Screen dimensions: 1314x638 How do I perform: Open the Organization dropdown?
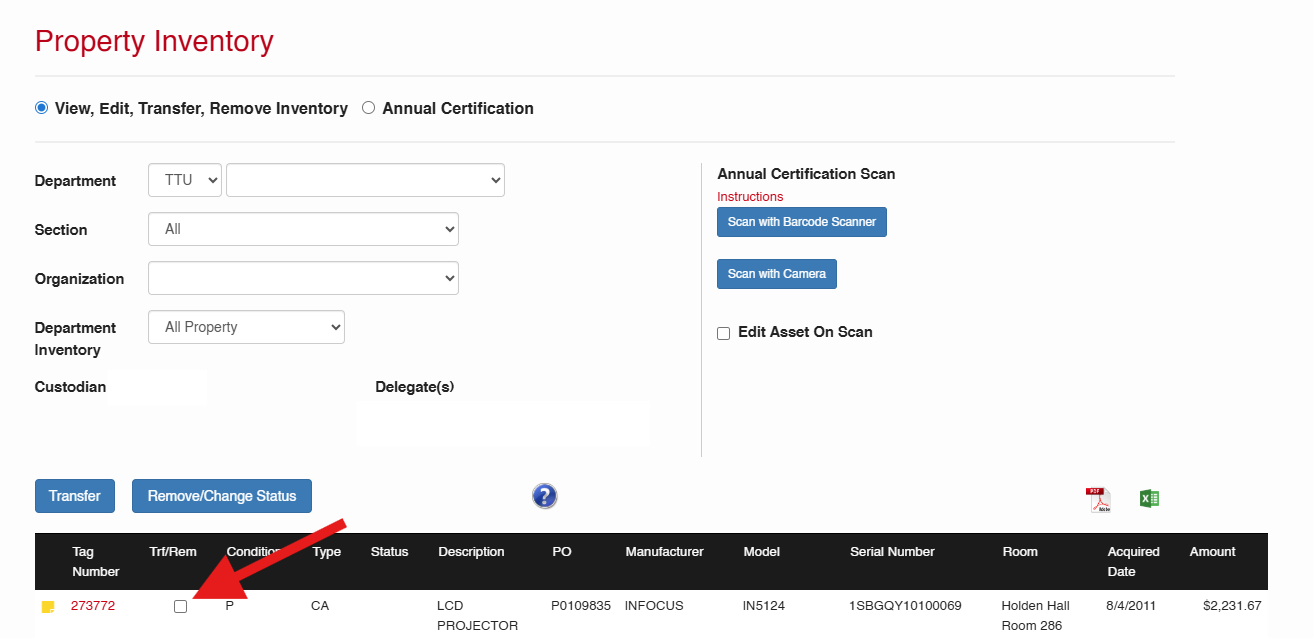[x=303, y=278]
